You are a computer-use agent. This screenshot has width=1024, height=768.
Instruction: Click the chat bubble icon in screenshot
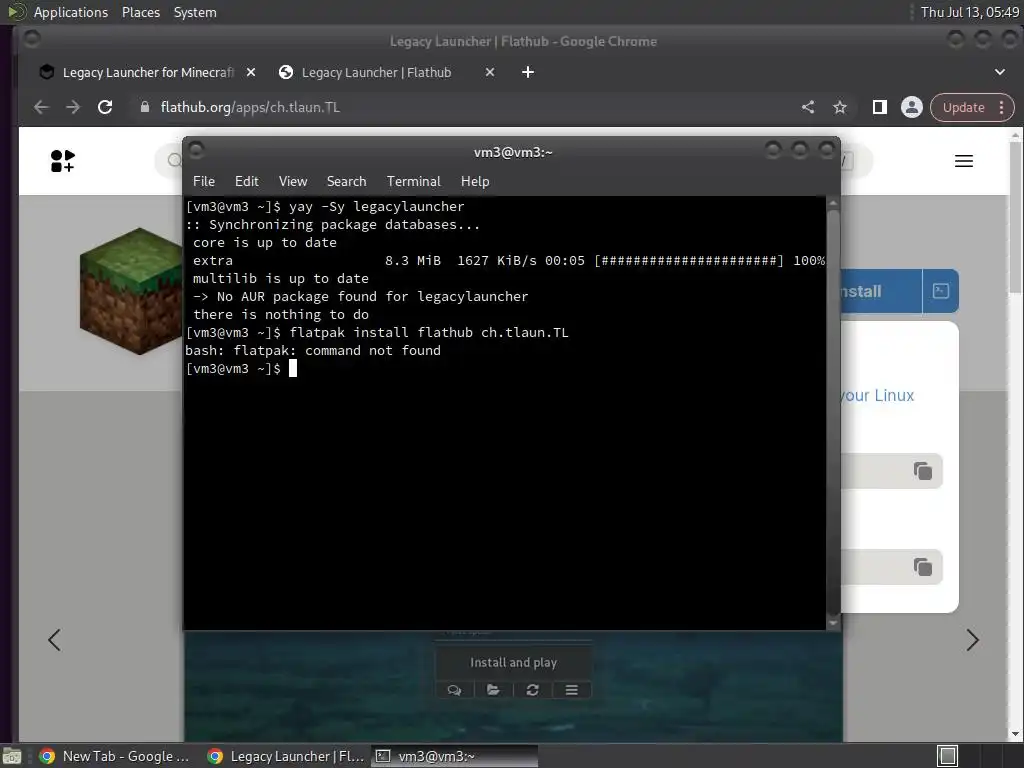click(455, 690)
